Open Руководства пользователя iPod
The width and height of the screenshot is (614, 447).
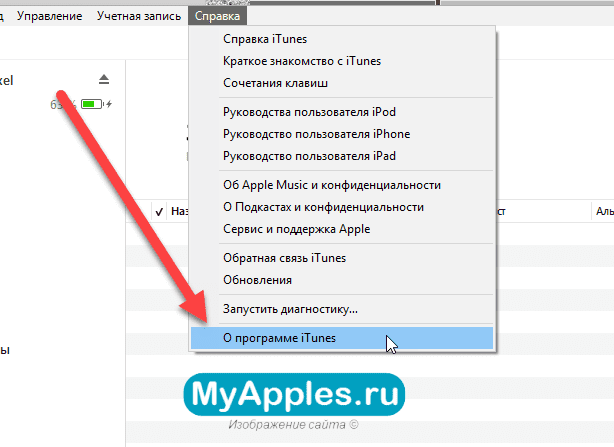[x=341, y=112]
